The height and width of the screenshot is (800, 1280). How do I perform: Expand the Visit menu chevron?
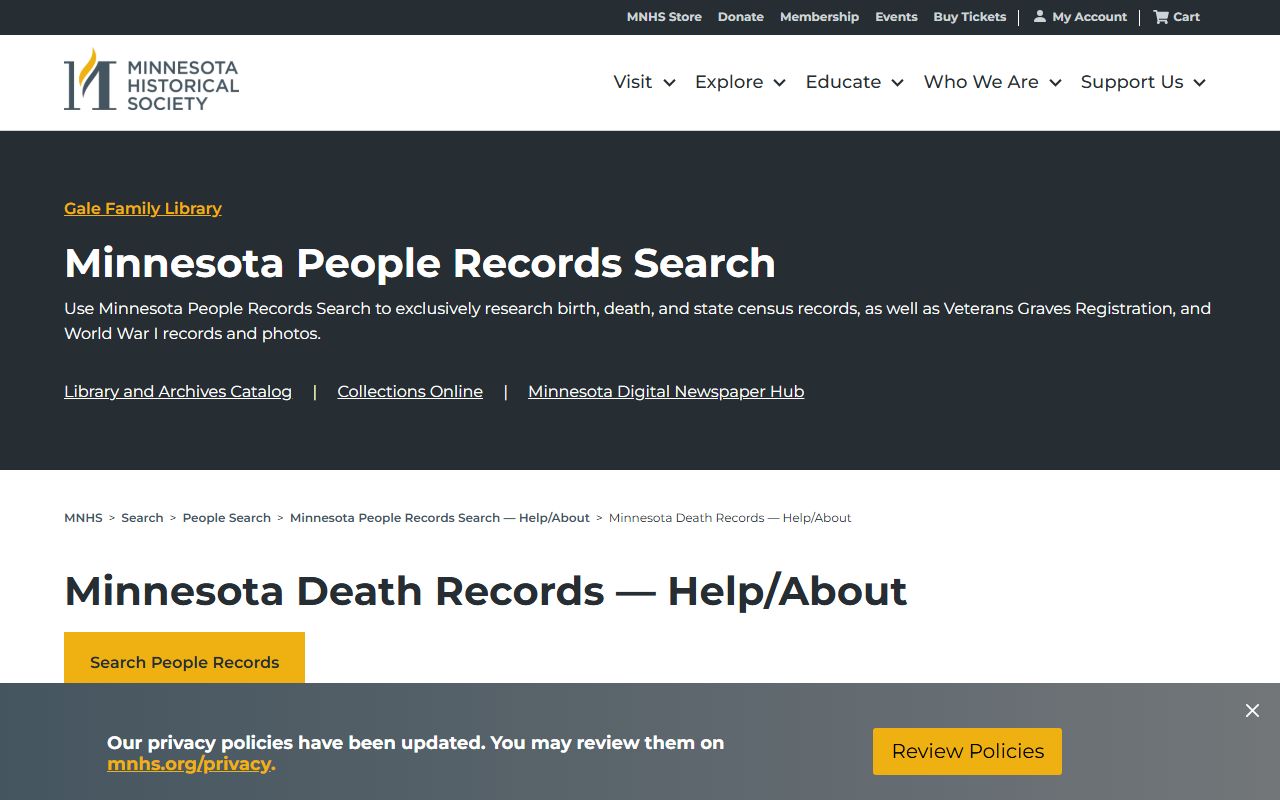[x=669, y=83]
